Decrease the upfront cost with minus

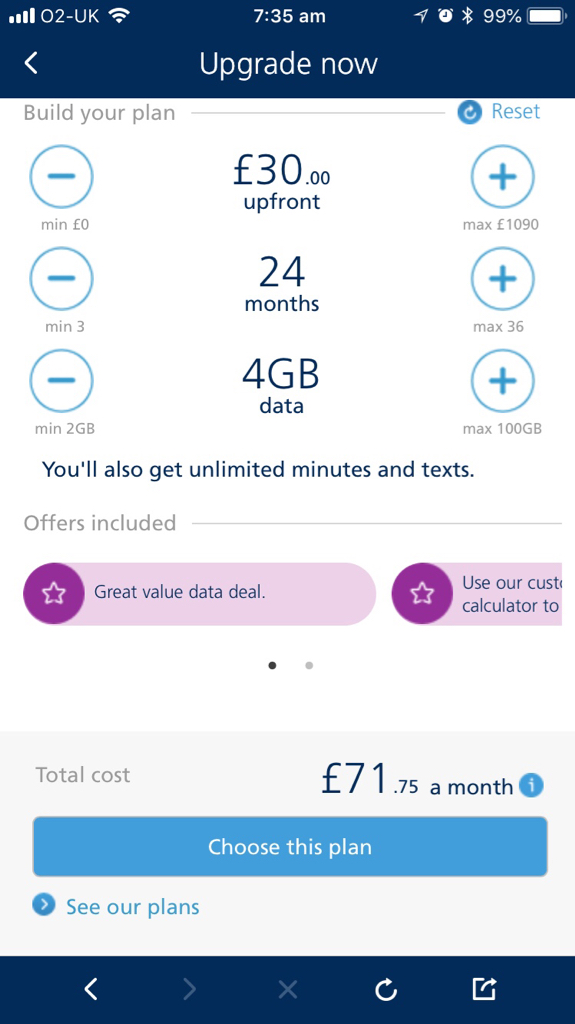point(61,176)
